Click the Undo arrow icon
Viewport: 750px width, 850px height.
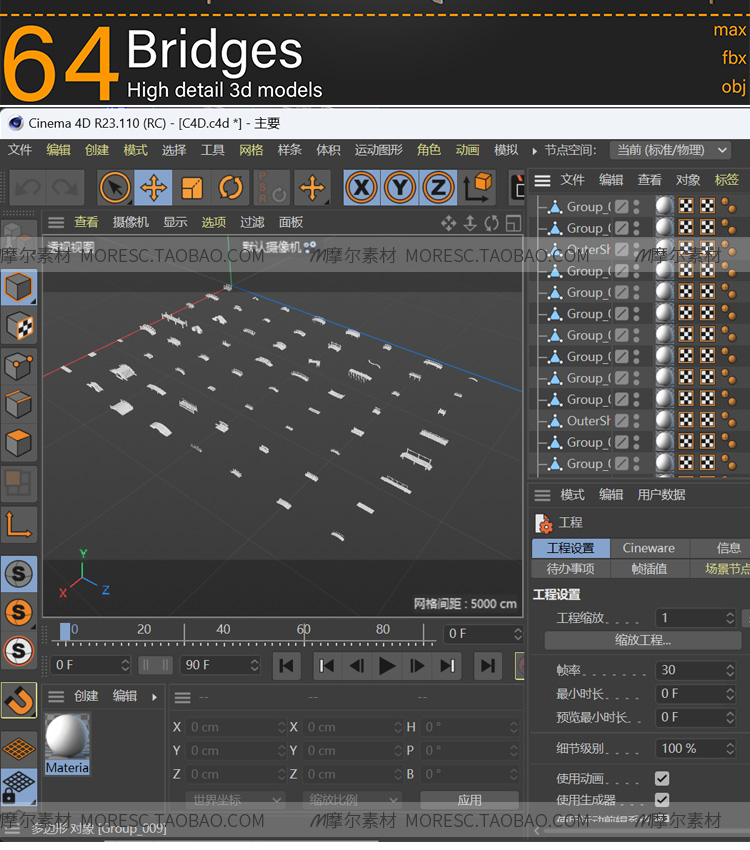pos(28,188)
